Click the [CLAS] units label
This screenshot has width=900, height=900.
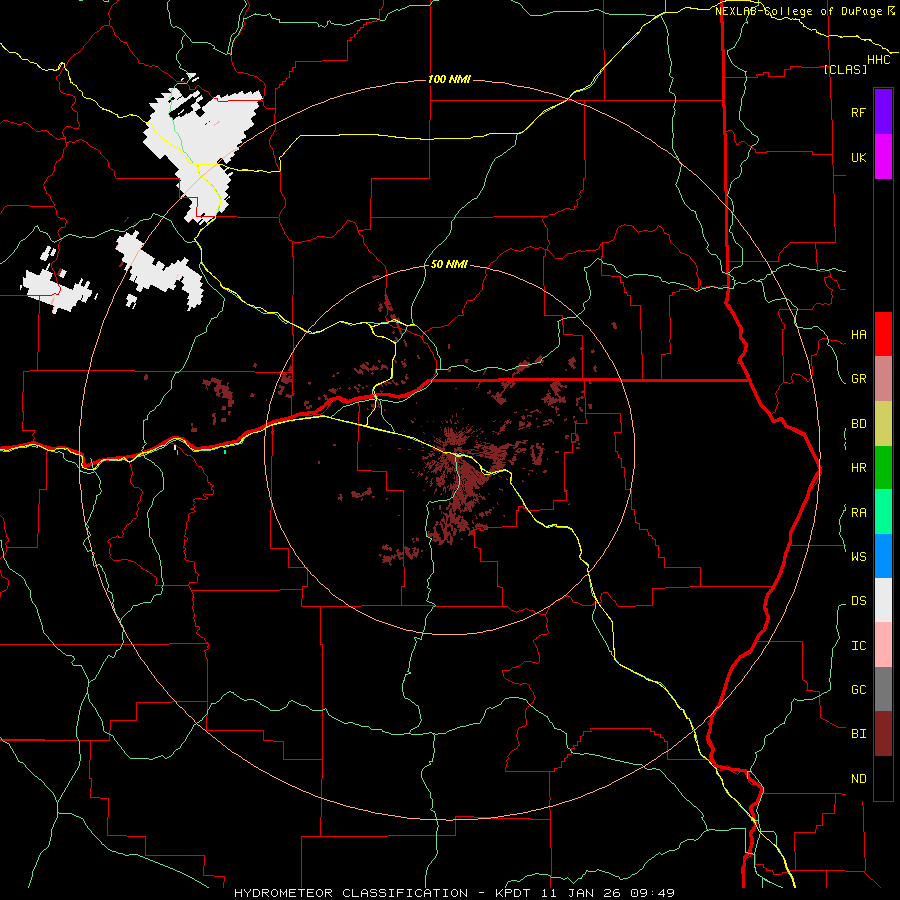click(845, 69)
